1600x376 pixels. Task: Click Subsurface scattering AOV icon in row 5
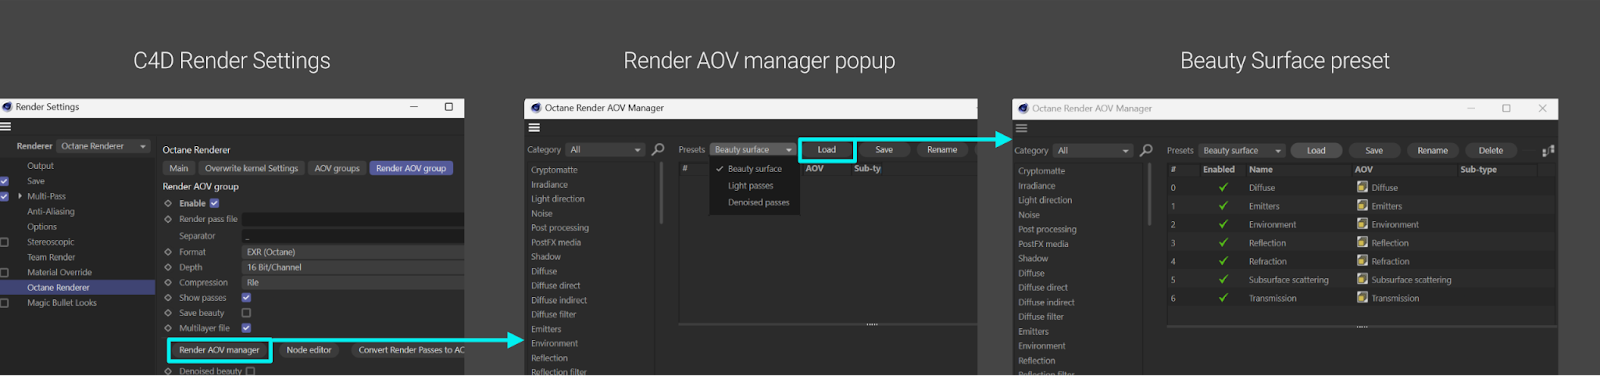pos(1362,279)
